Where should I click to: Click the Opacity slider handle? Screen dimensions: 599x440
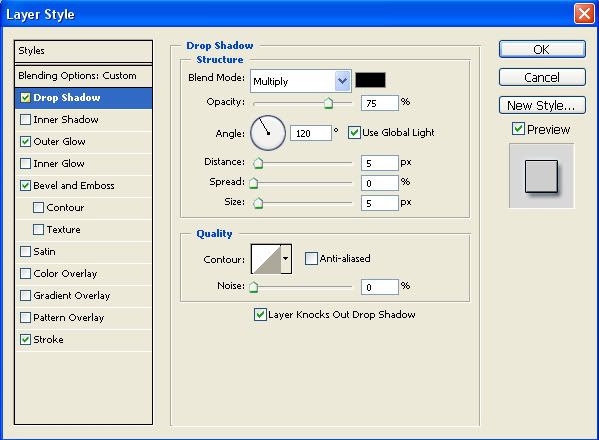328,103
